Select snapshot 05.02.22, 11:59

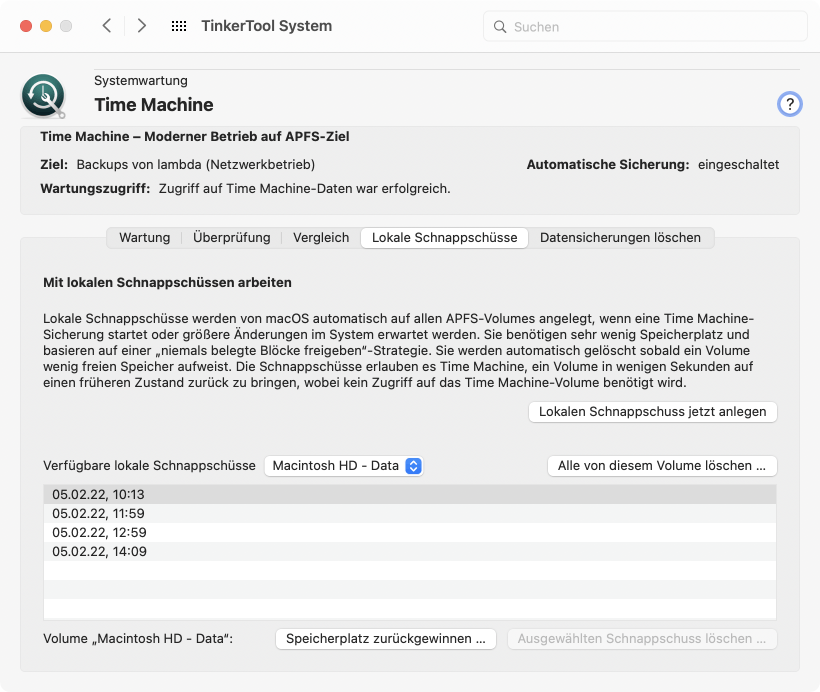point(410,513)
